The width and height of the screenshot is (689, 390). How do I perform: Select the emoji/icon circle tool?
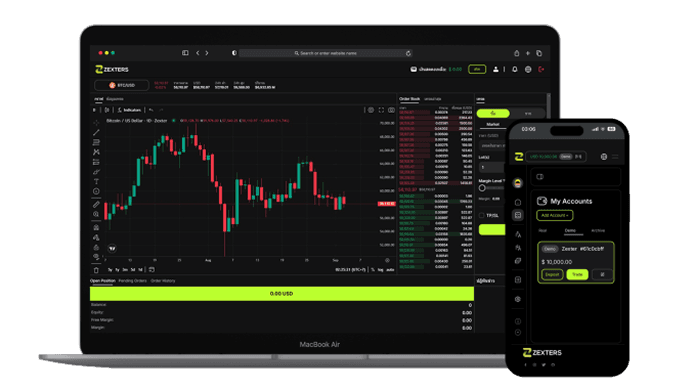(x=96, y=191)
